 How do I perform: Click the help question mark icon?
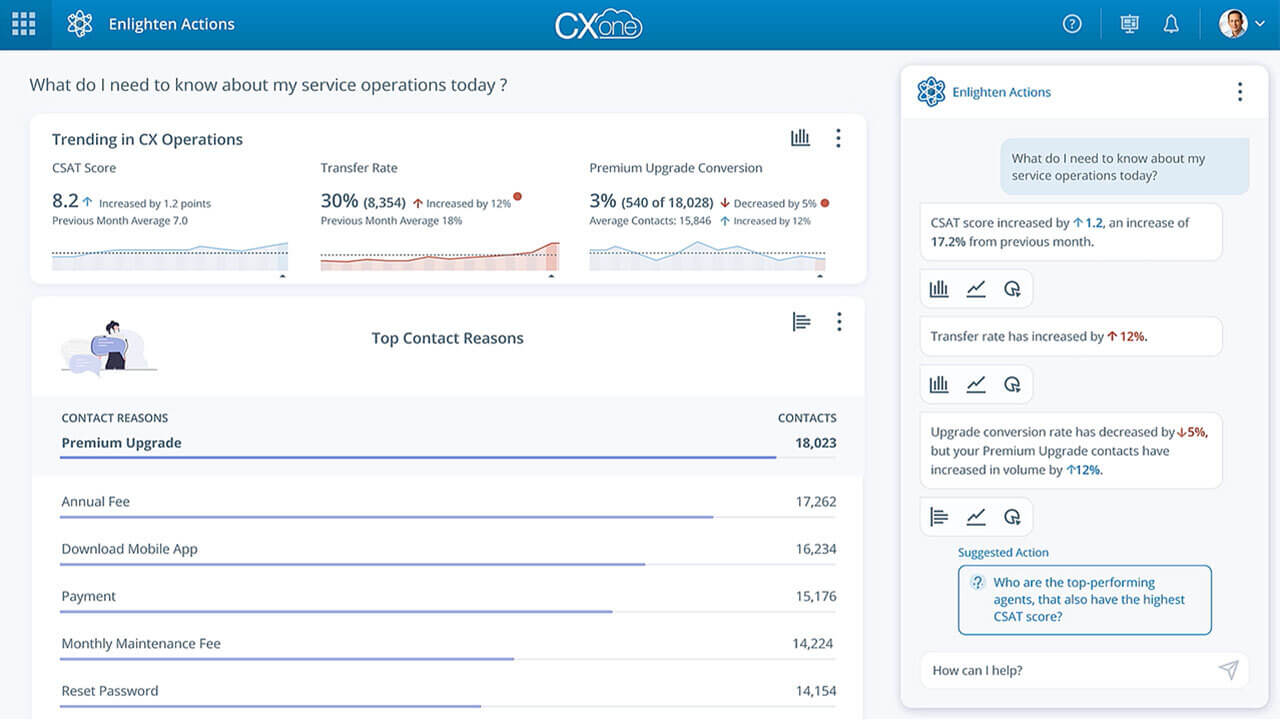click(1072, 24)
